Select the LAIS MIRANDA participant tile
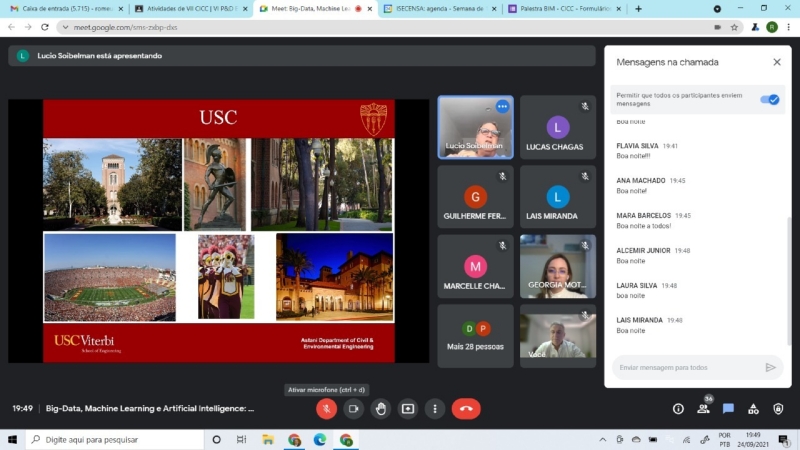Image resolution: width=800 pixels, height=450 pixels. pos(558,197)
